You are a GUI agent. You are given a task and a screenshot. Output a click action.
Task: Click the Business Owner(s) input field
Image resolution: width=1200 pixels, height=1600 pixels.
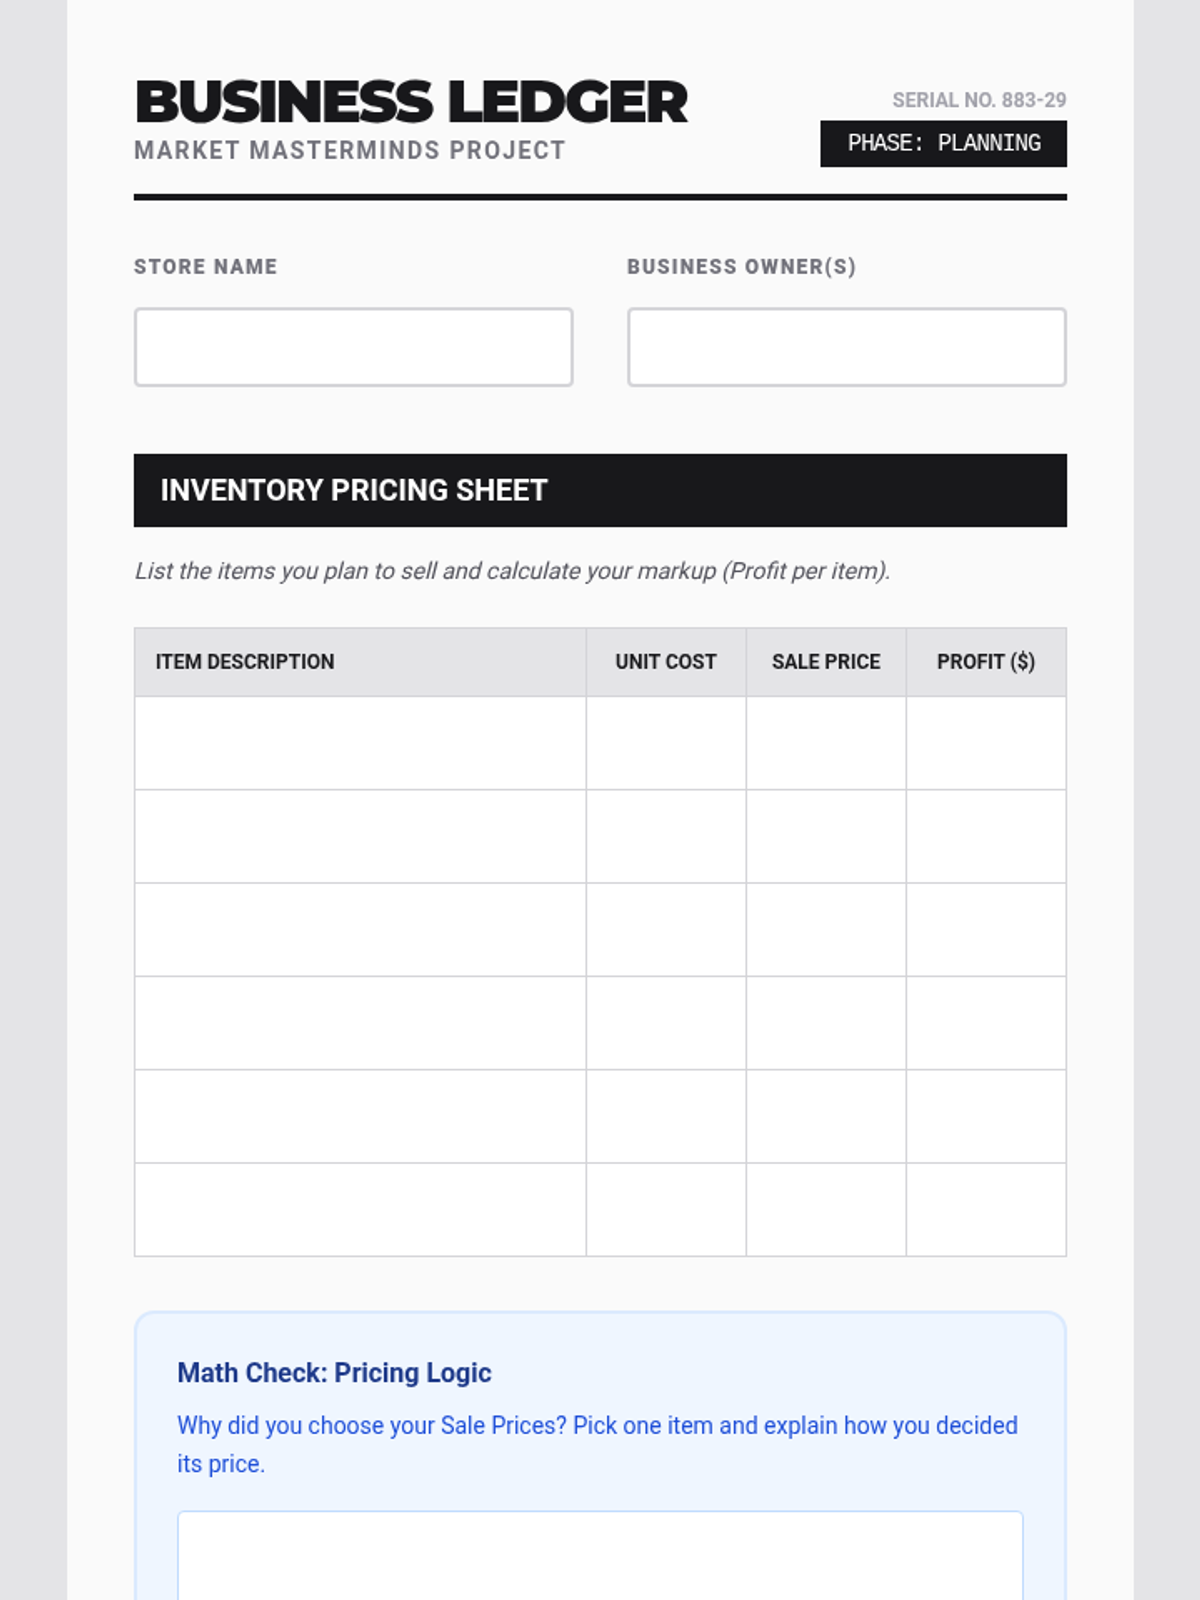[x=846, y=347]
